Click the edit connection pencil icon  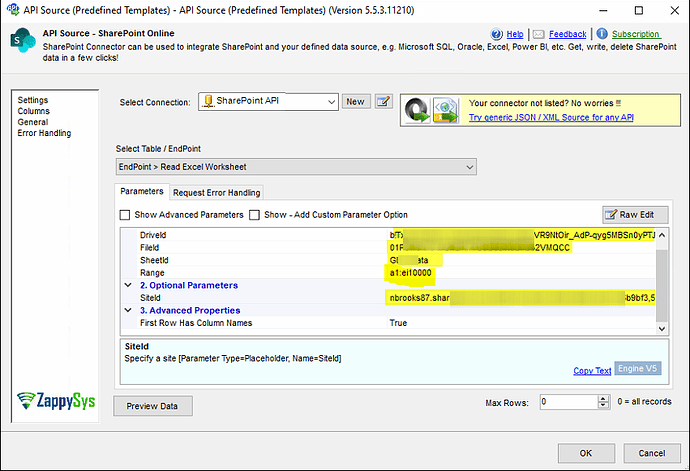[384, 102]
